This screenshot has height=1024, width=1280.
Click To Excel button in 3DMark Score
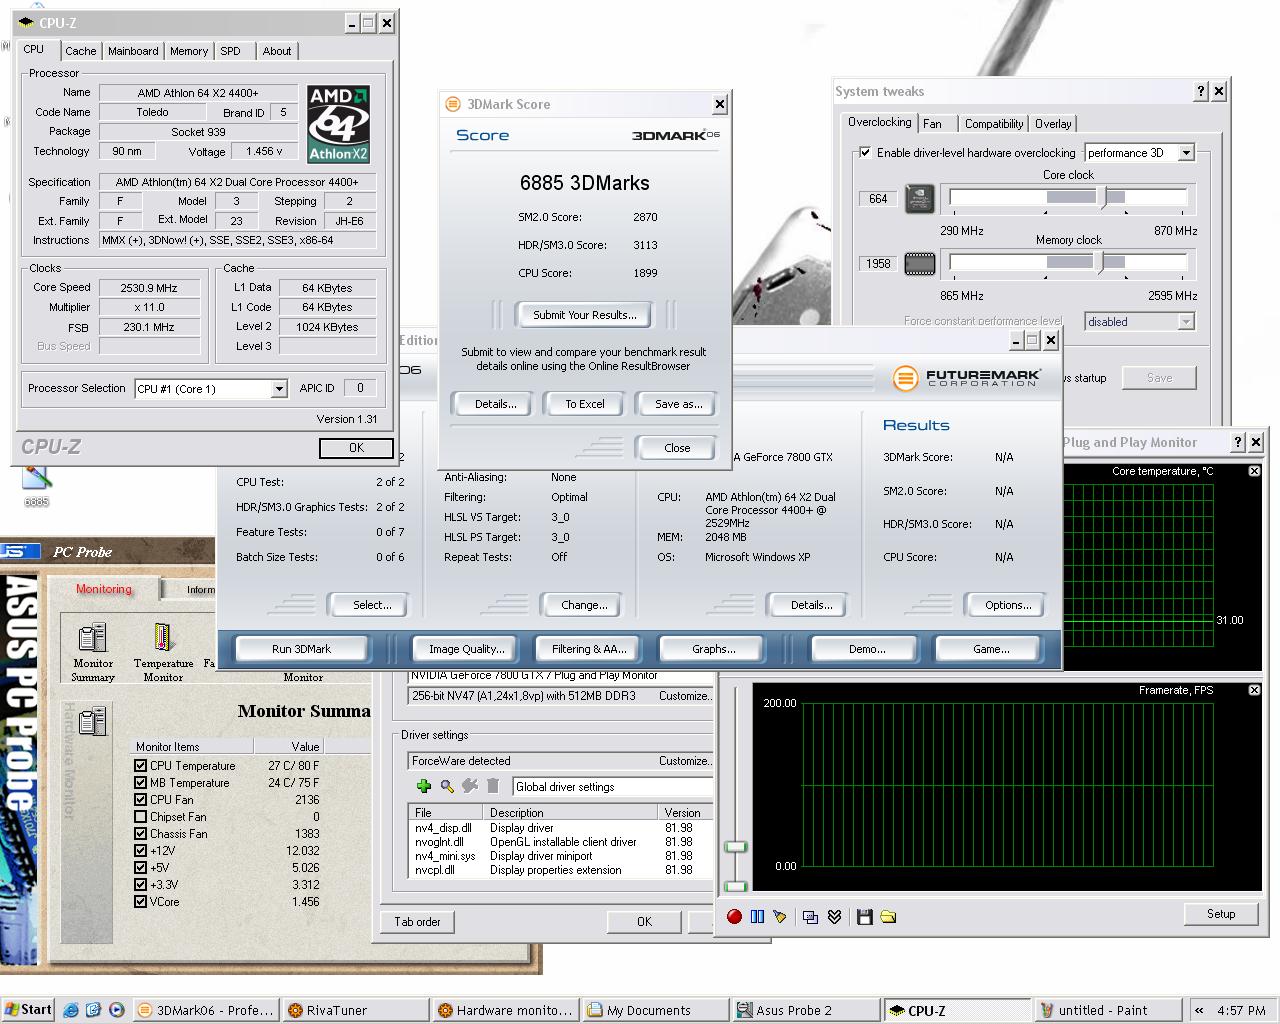tap(585, 404)
